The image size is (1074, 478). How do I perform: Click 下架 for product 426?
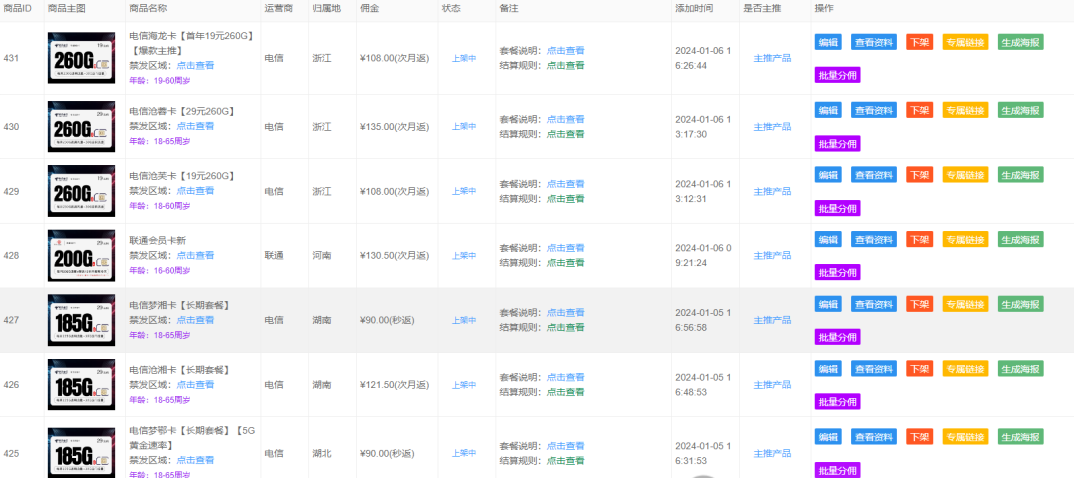pyautogui.click(x=919, y=368)
